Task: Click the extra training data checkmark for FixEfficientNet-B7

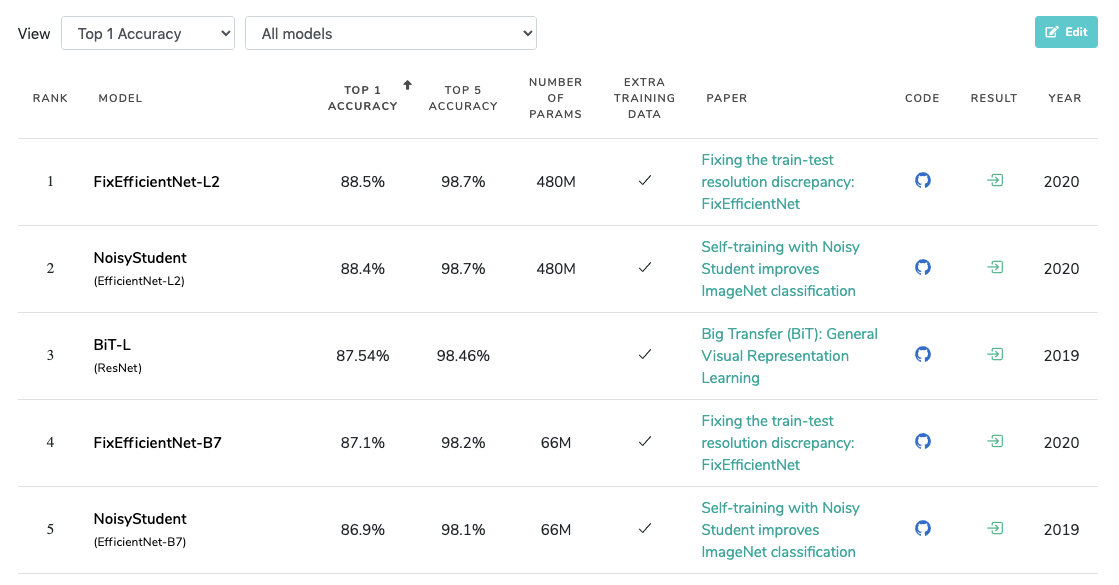Action: [x=644, y=441]
